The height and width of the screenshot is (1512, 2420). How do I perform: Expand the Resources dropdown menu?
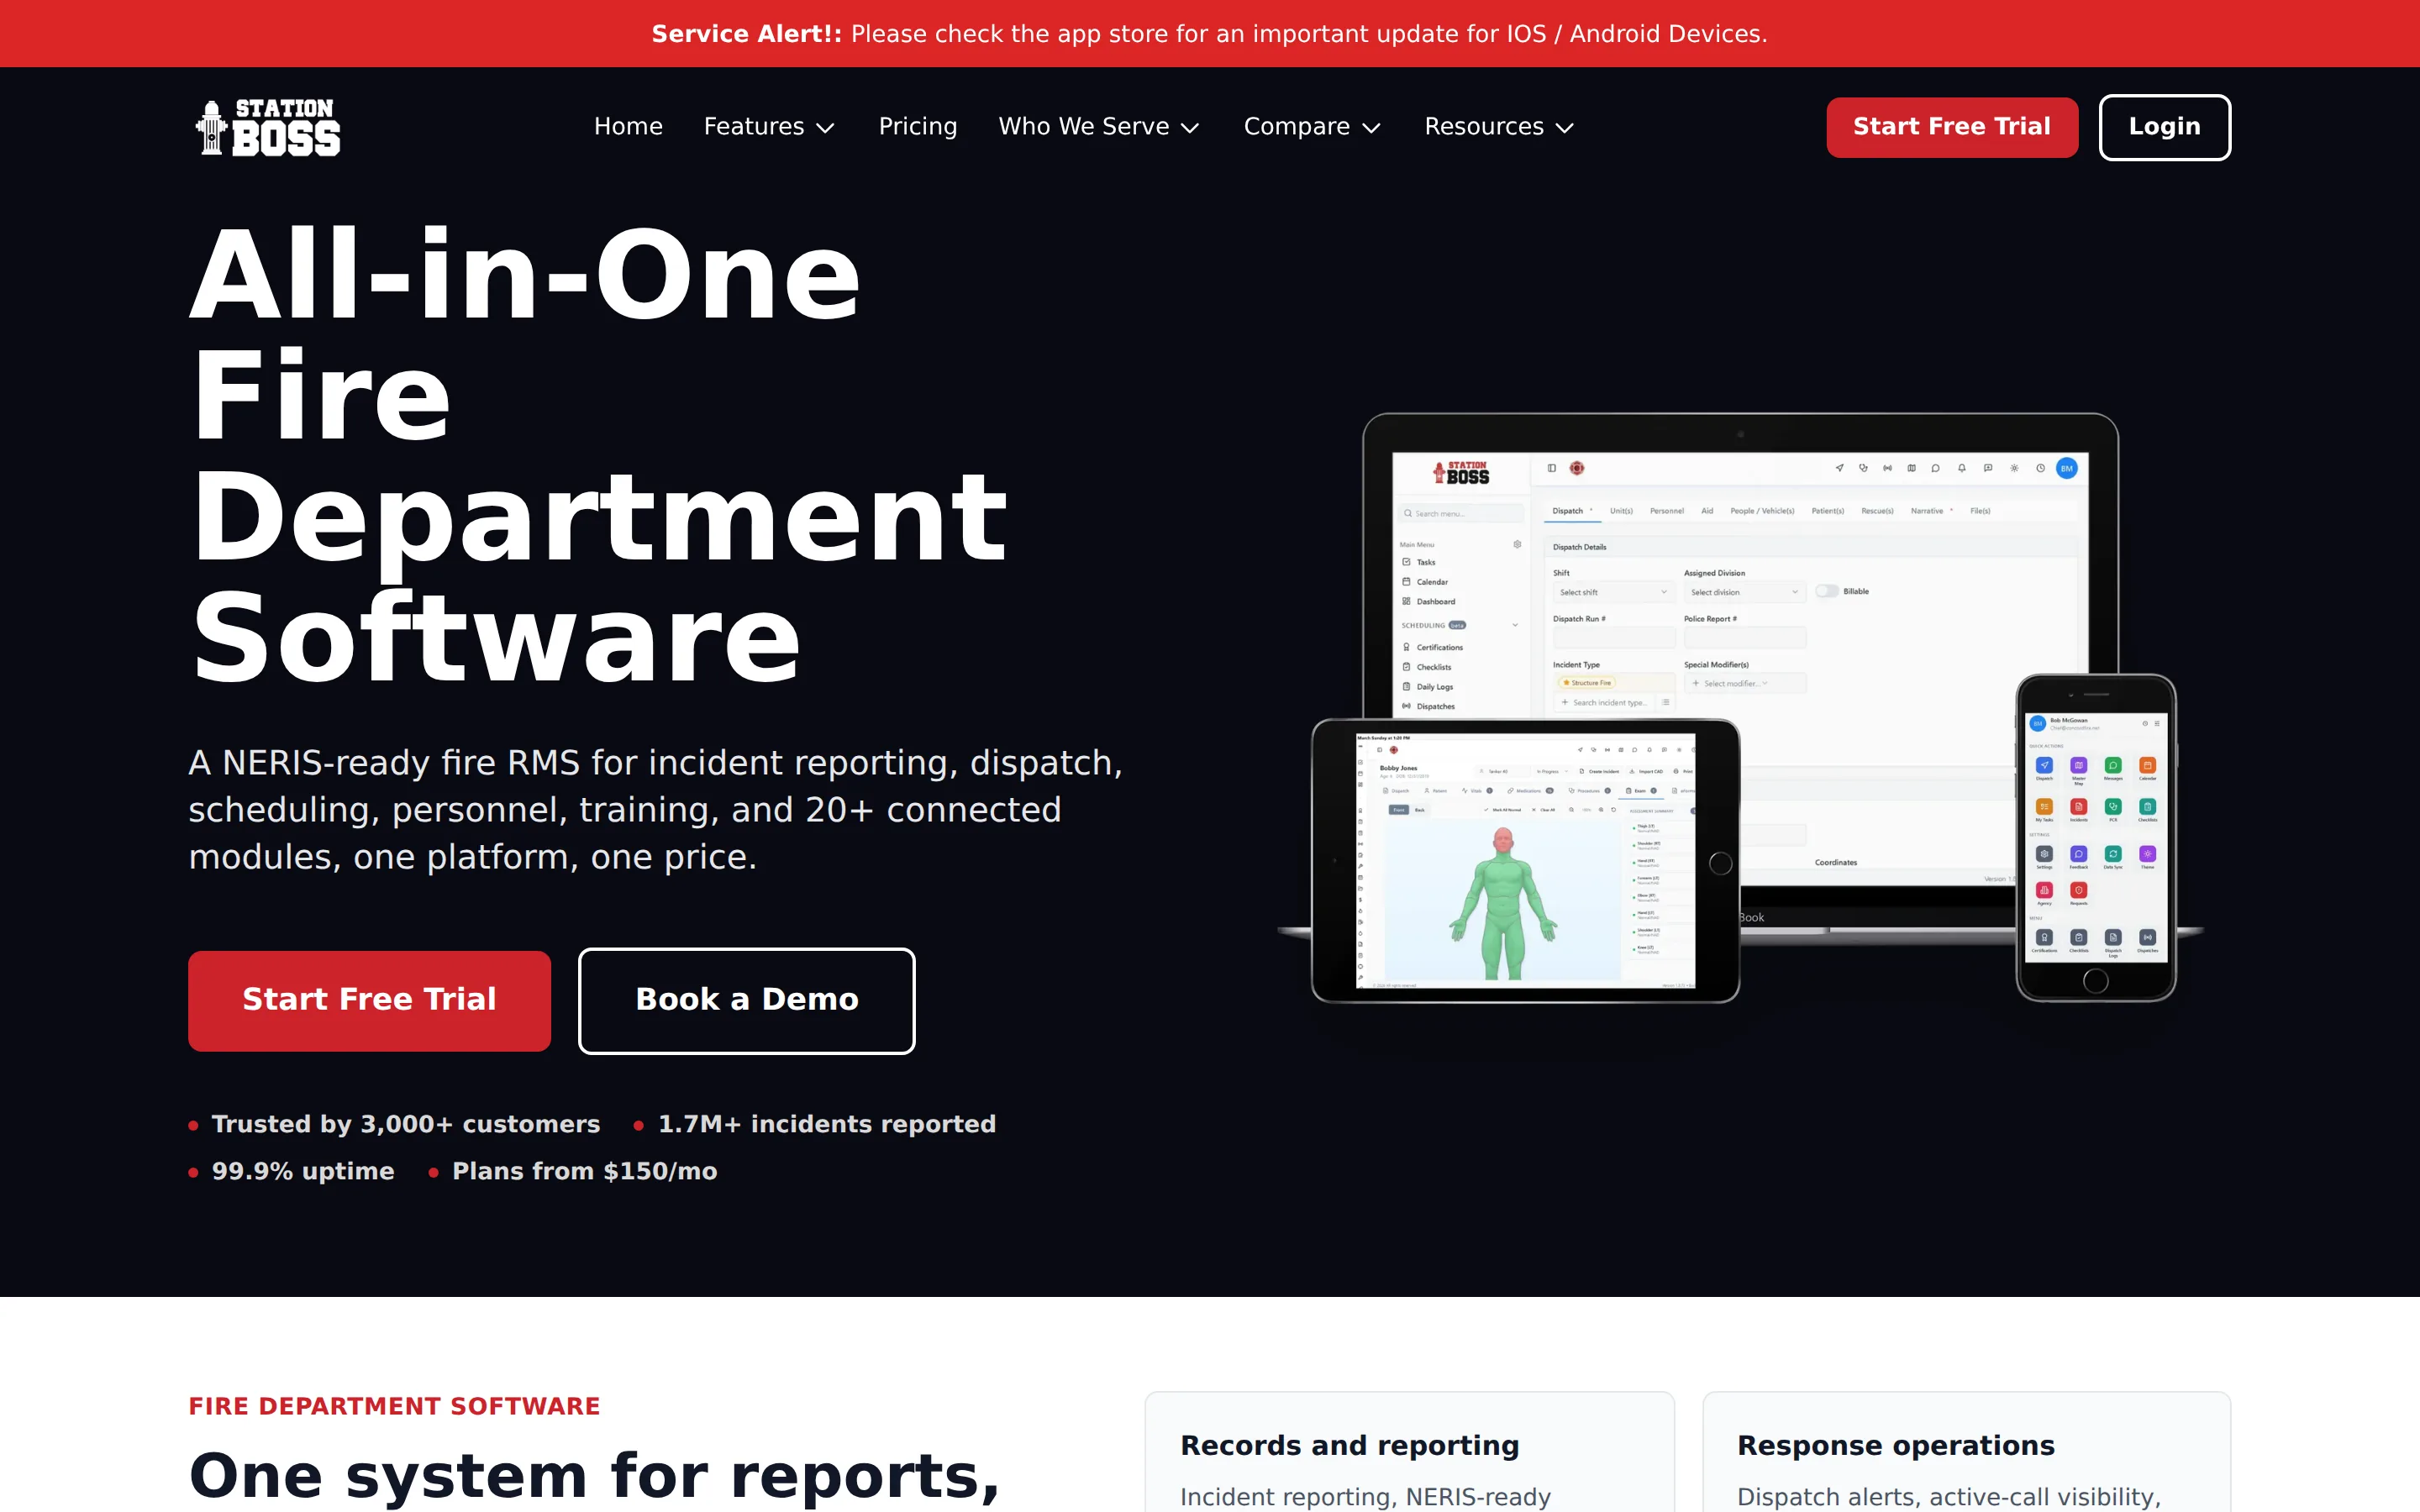coord(1498,127)
